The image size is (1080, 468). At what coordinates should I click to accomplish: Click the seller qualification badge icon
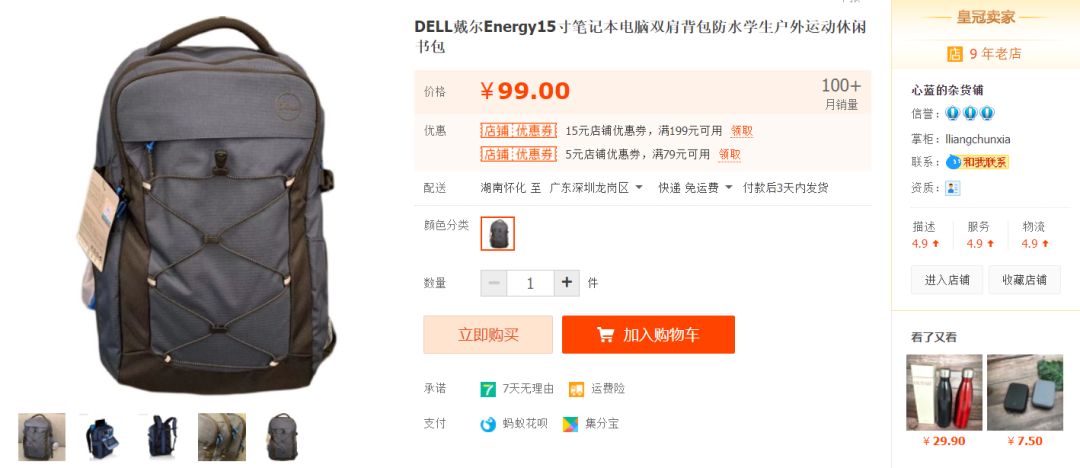(x=953, y=188)
